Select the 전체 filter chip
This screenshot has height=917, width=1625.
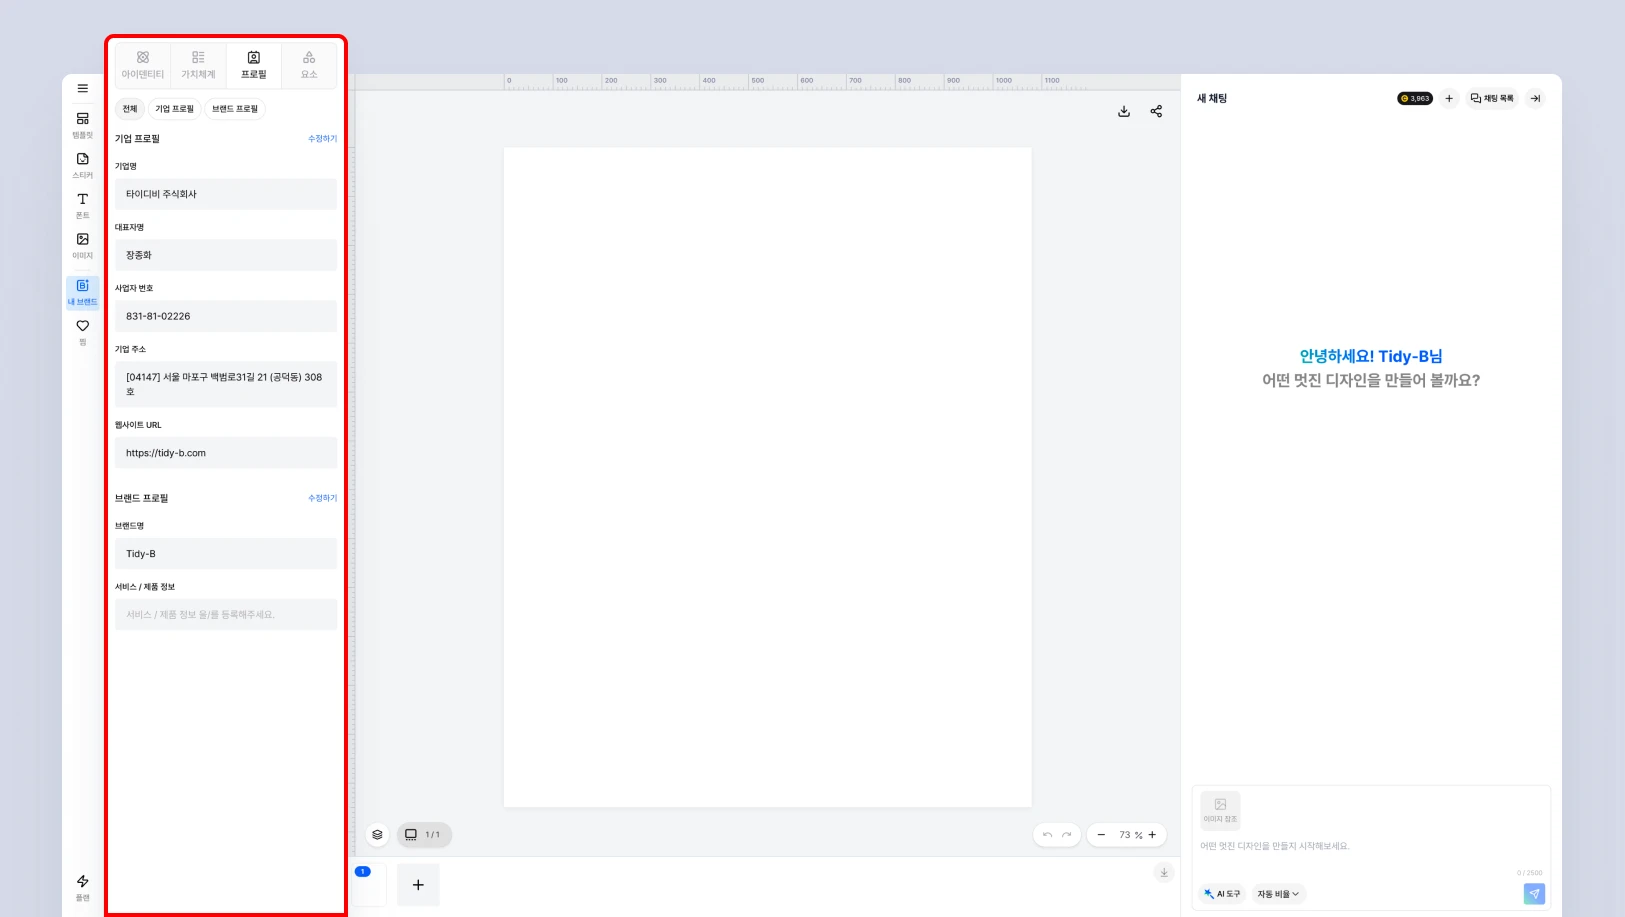coord(130,109)
